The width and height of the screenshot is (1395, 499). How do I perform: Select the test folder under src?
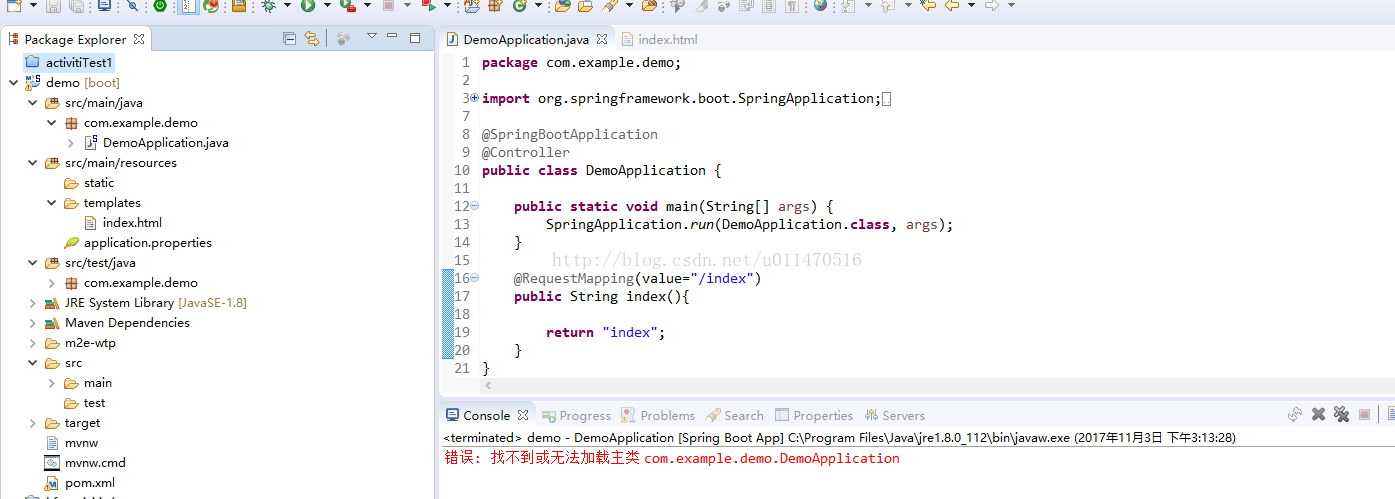85,403
